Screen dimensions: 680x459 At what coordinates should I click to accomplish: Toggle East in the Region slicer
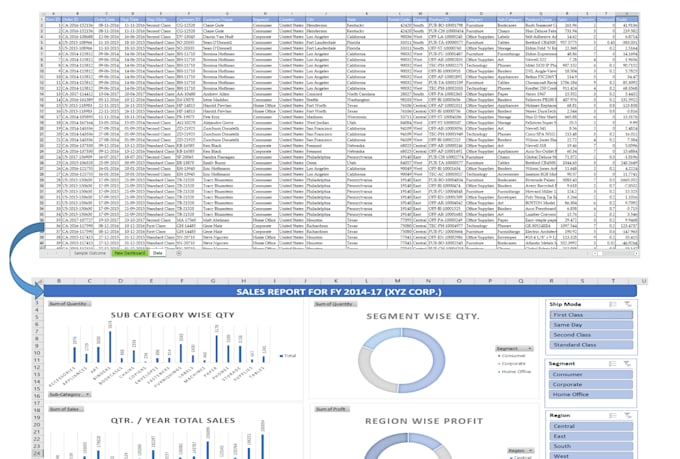(591, 436)
